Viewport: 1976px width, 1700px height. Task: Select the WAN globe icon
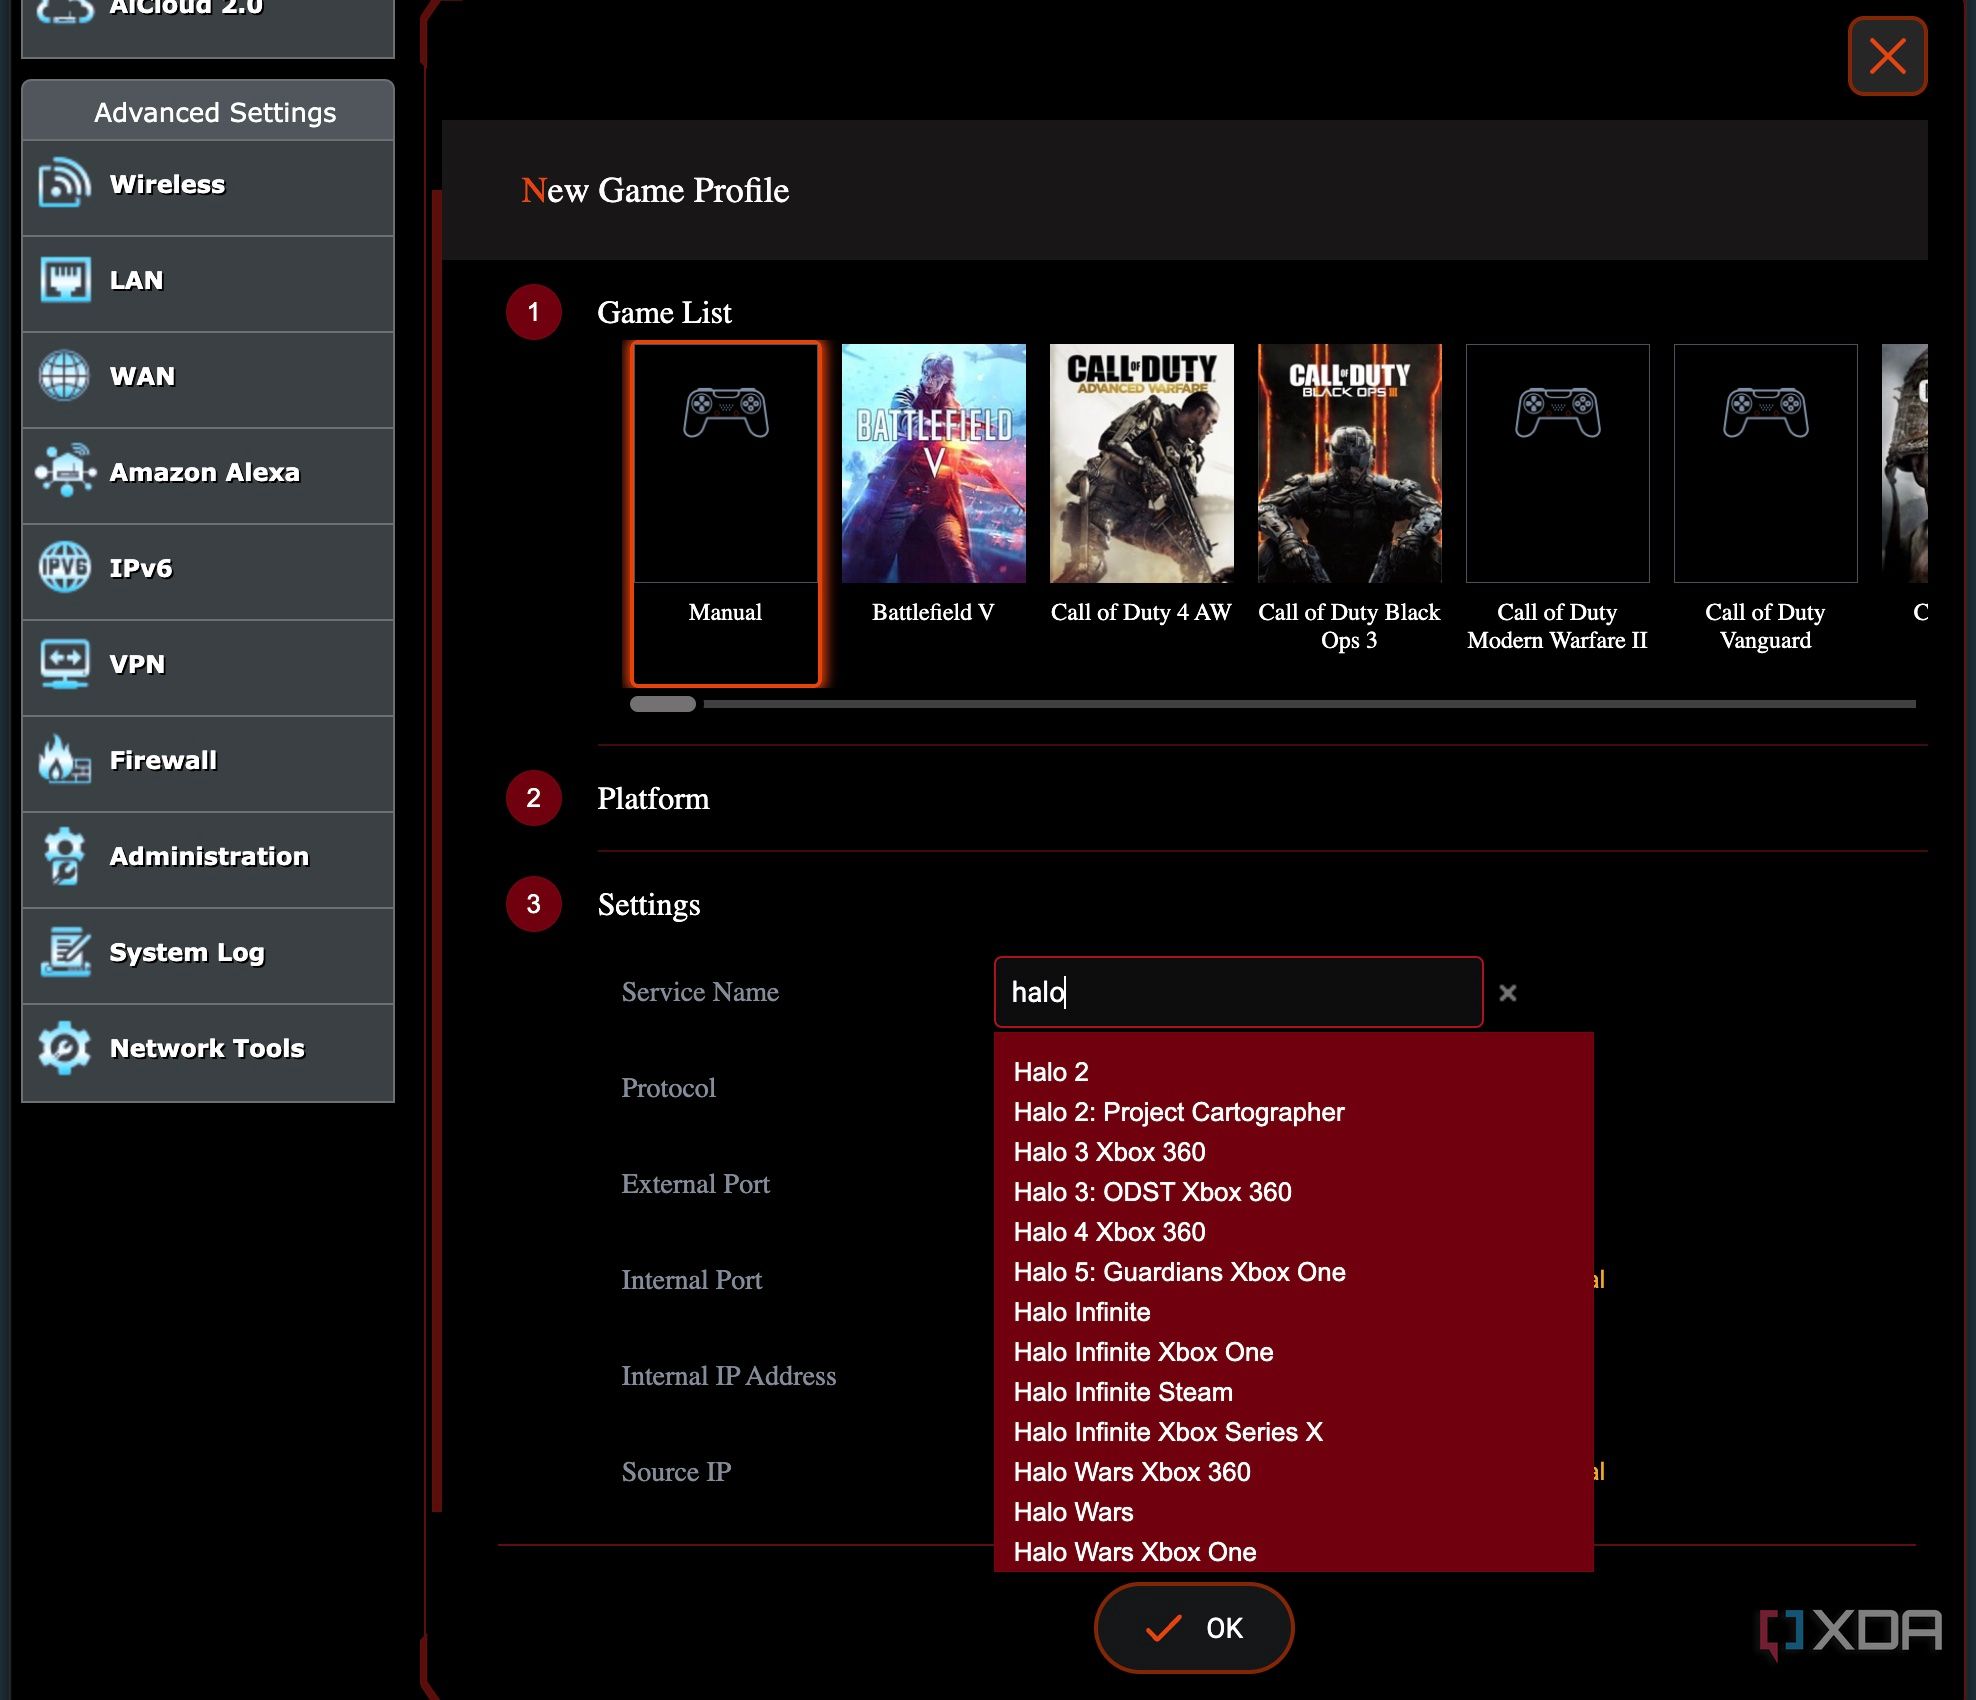click(x=64, y=376)
